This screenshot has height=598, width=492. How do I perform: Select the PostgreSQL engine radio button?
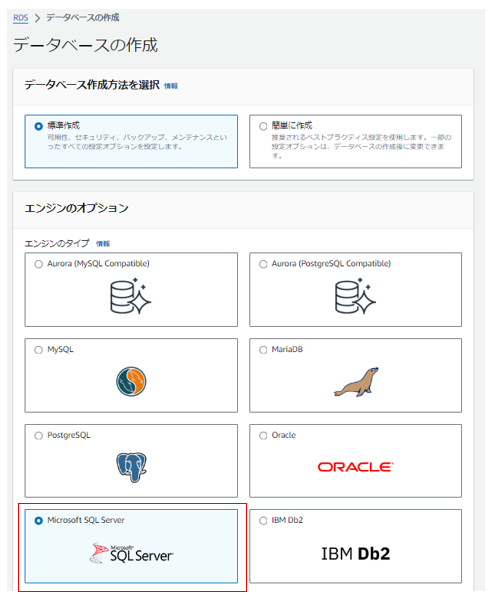coord(39,436)
